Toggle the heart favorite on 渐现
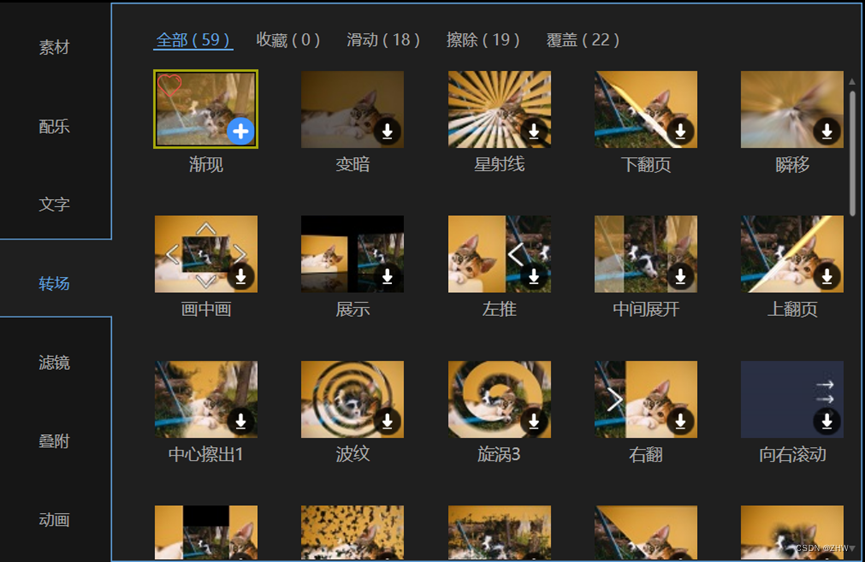The height and width of the screenshot is (562, 865). [169, 85]
